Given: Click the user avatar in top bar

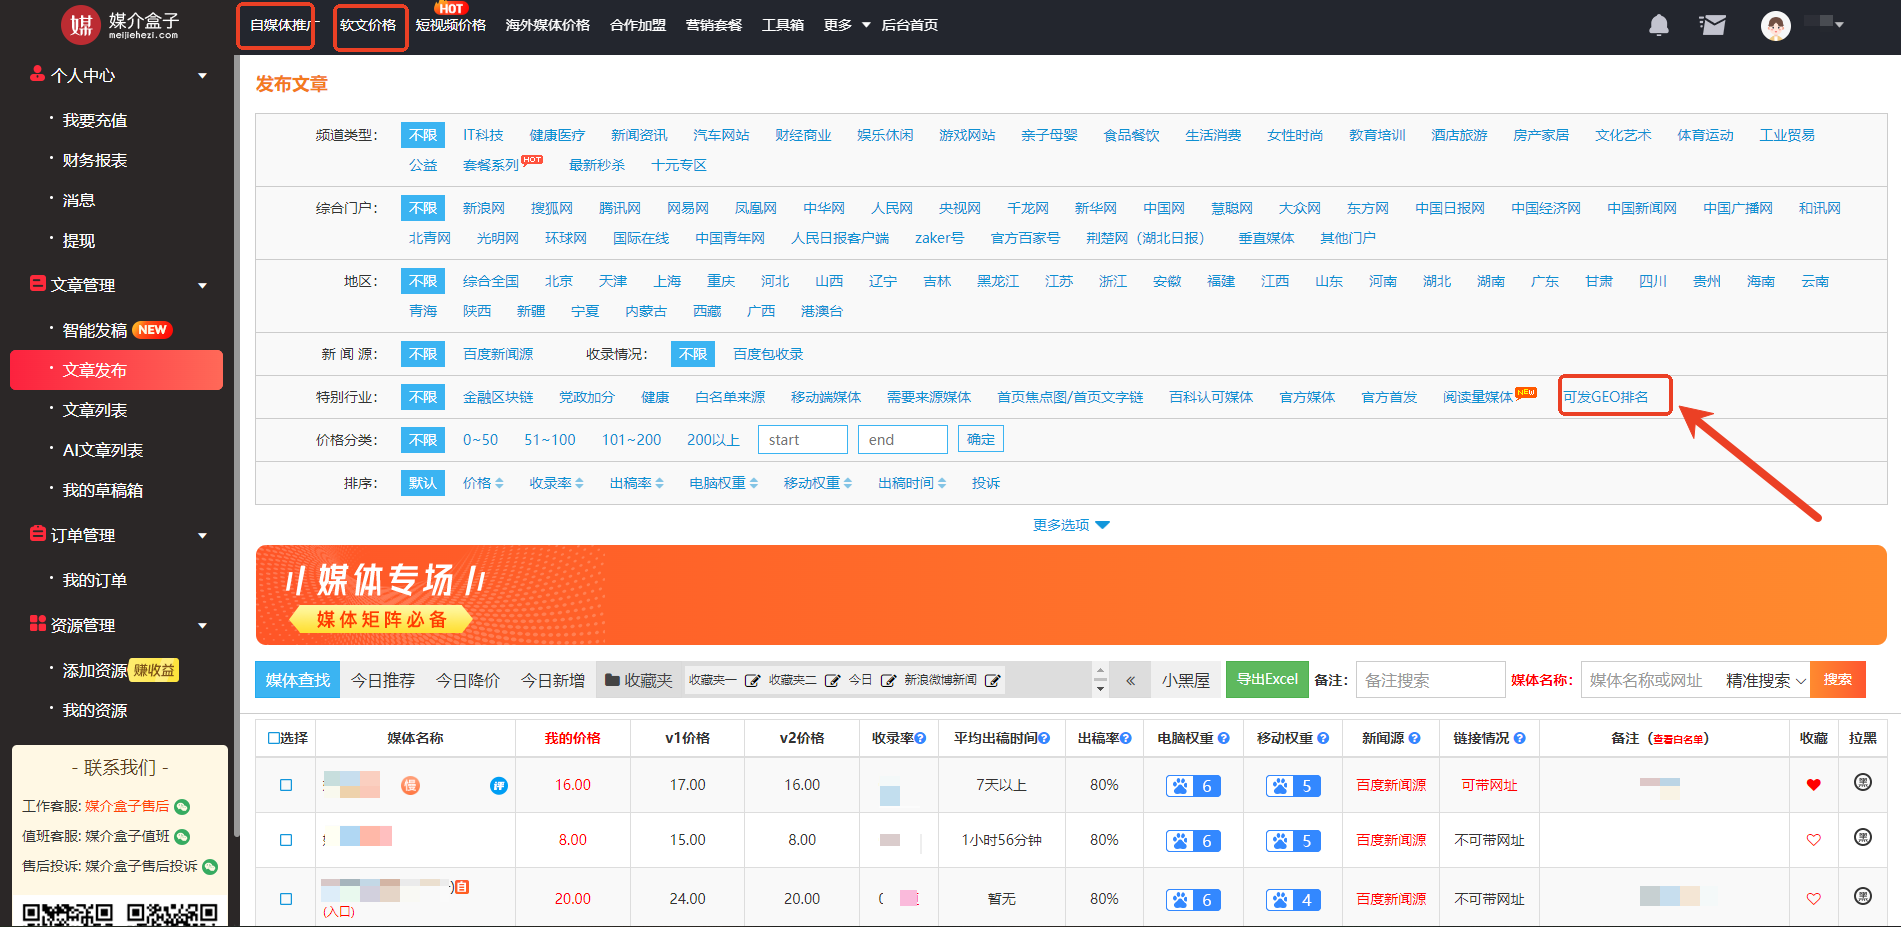Looking at the screenshot, I should click(1775, 25).
